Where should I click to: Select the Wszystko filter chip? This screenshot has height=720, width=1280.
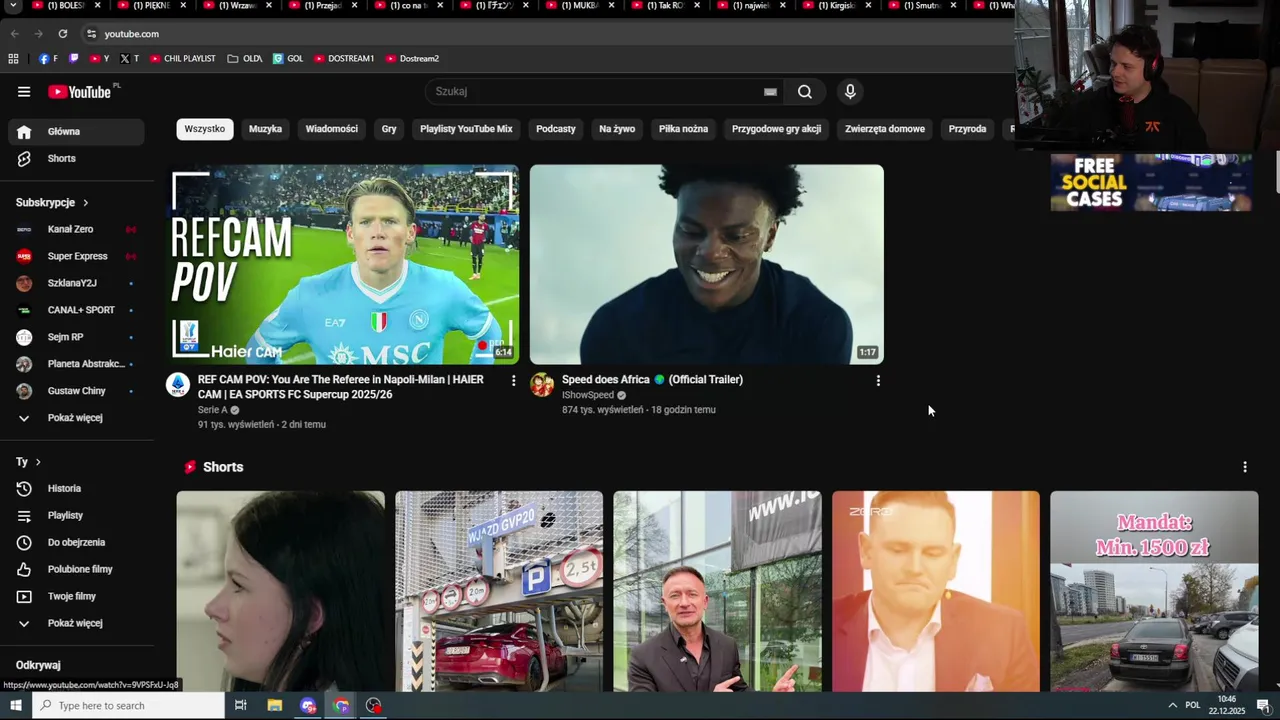[x=205, y=129]
